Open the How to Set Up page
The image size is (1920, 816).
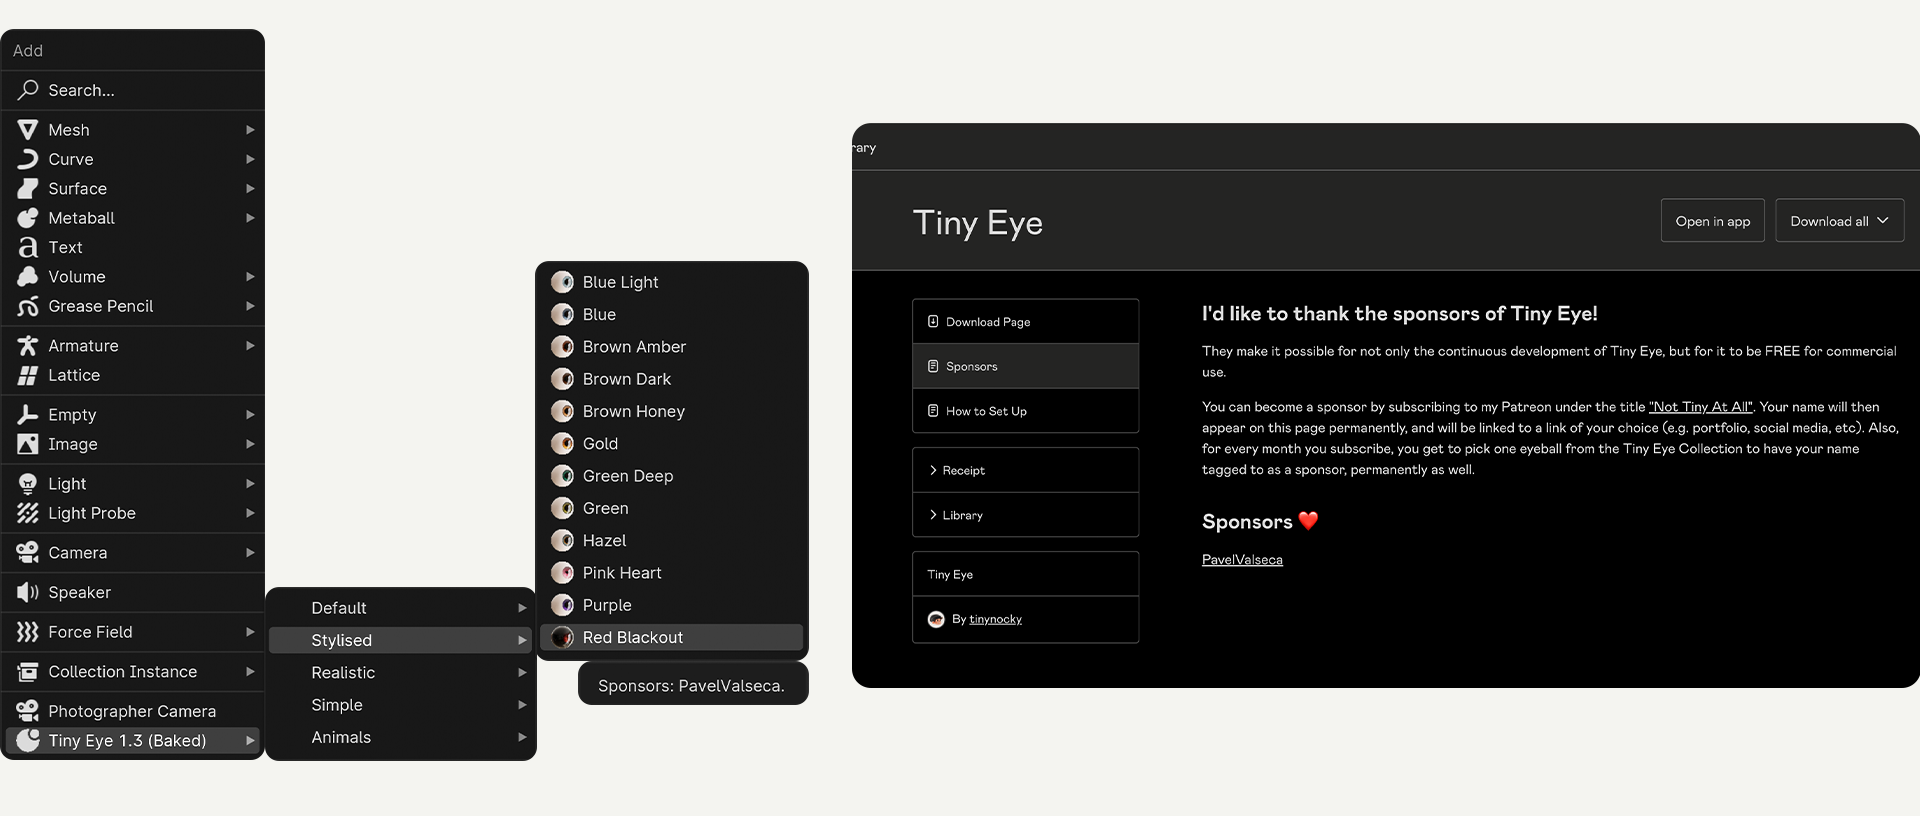point(1026,411)
